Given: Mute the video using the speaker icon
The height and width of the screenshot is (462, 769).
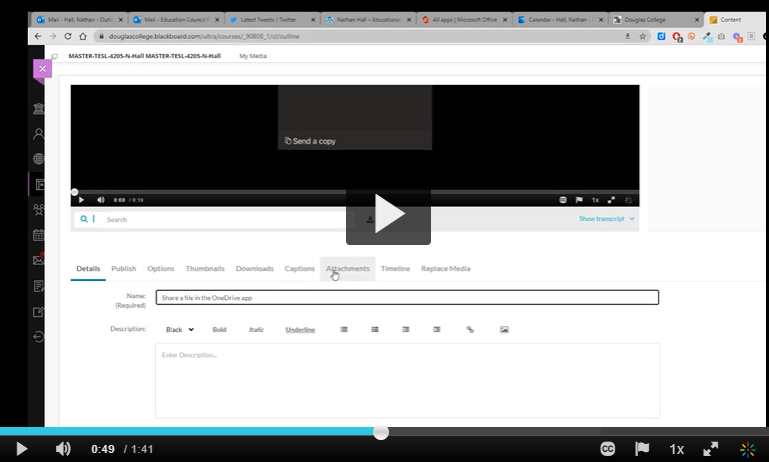Looking at the screenshot, I should coord(63,449).
